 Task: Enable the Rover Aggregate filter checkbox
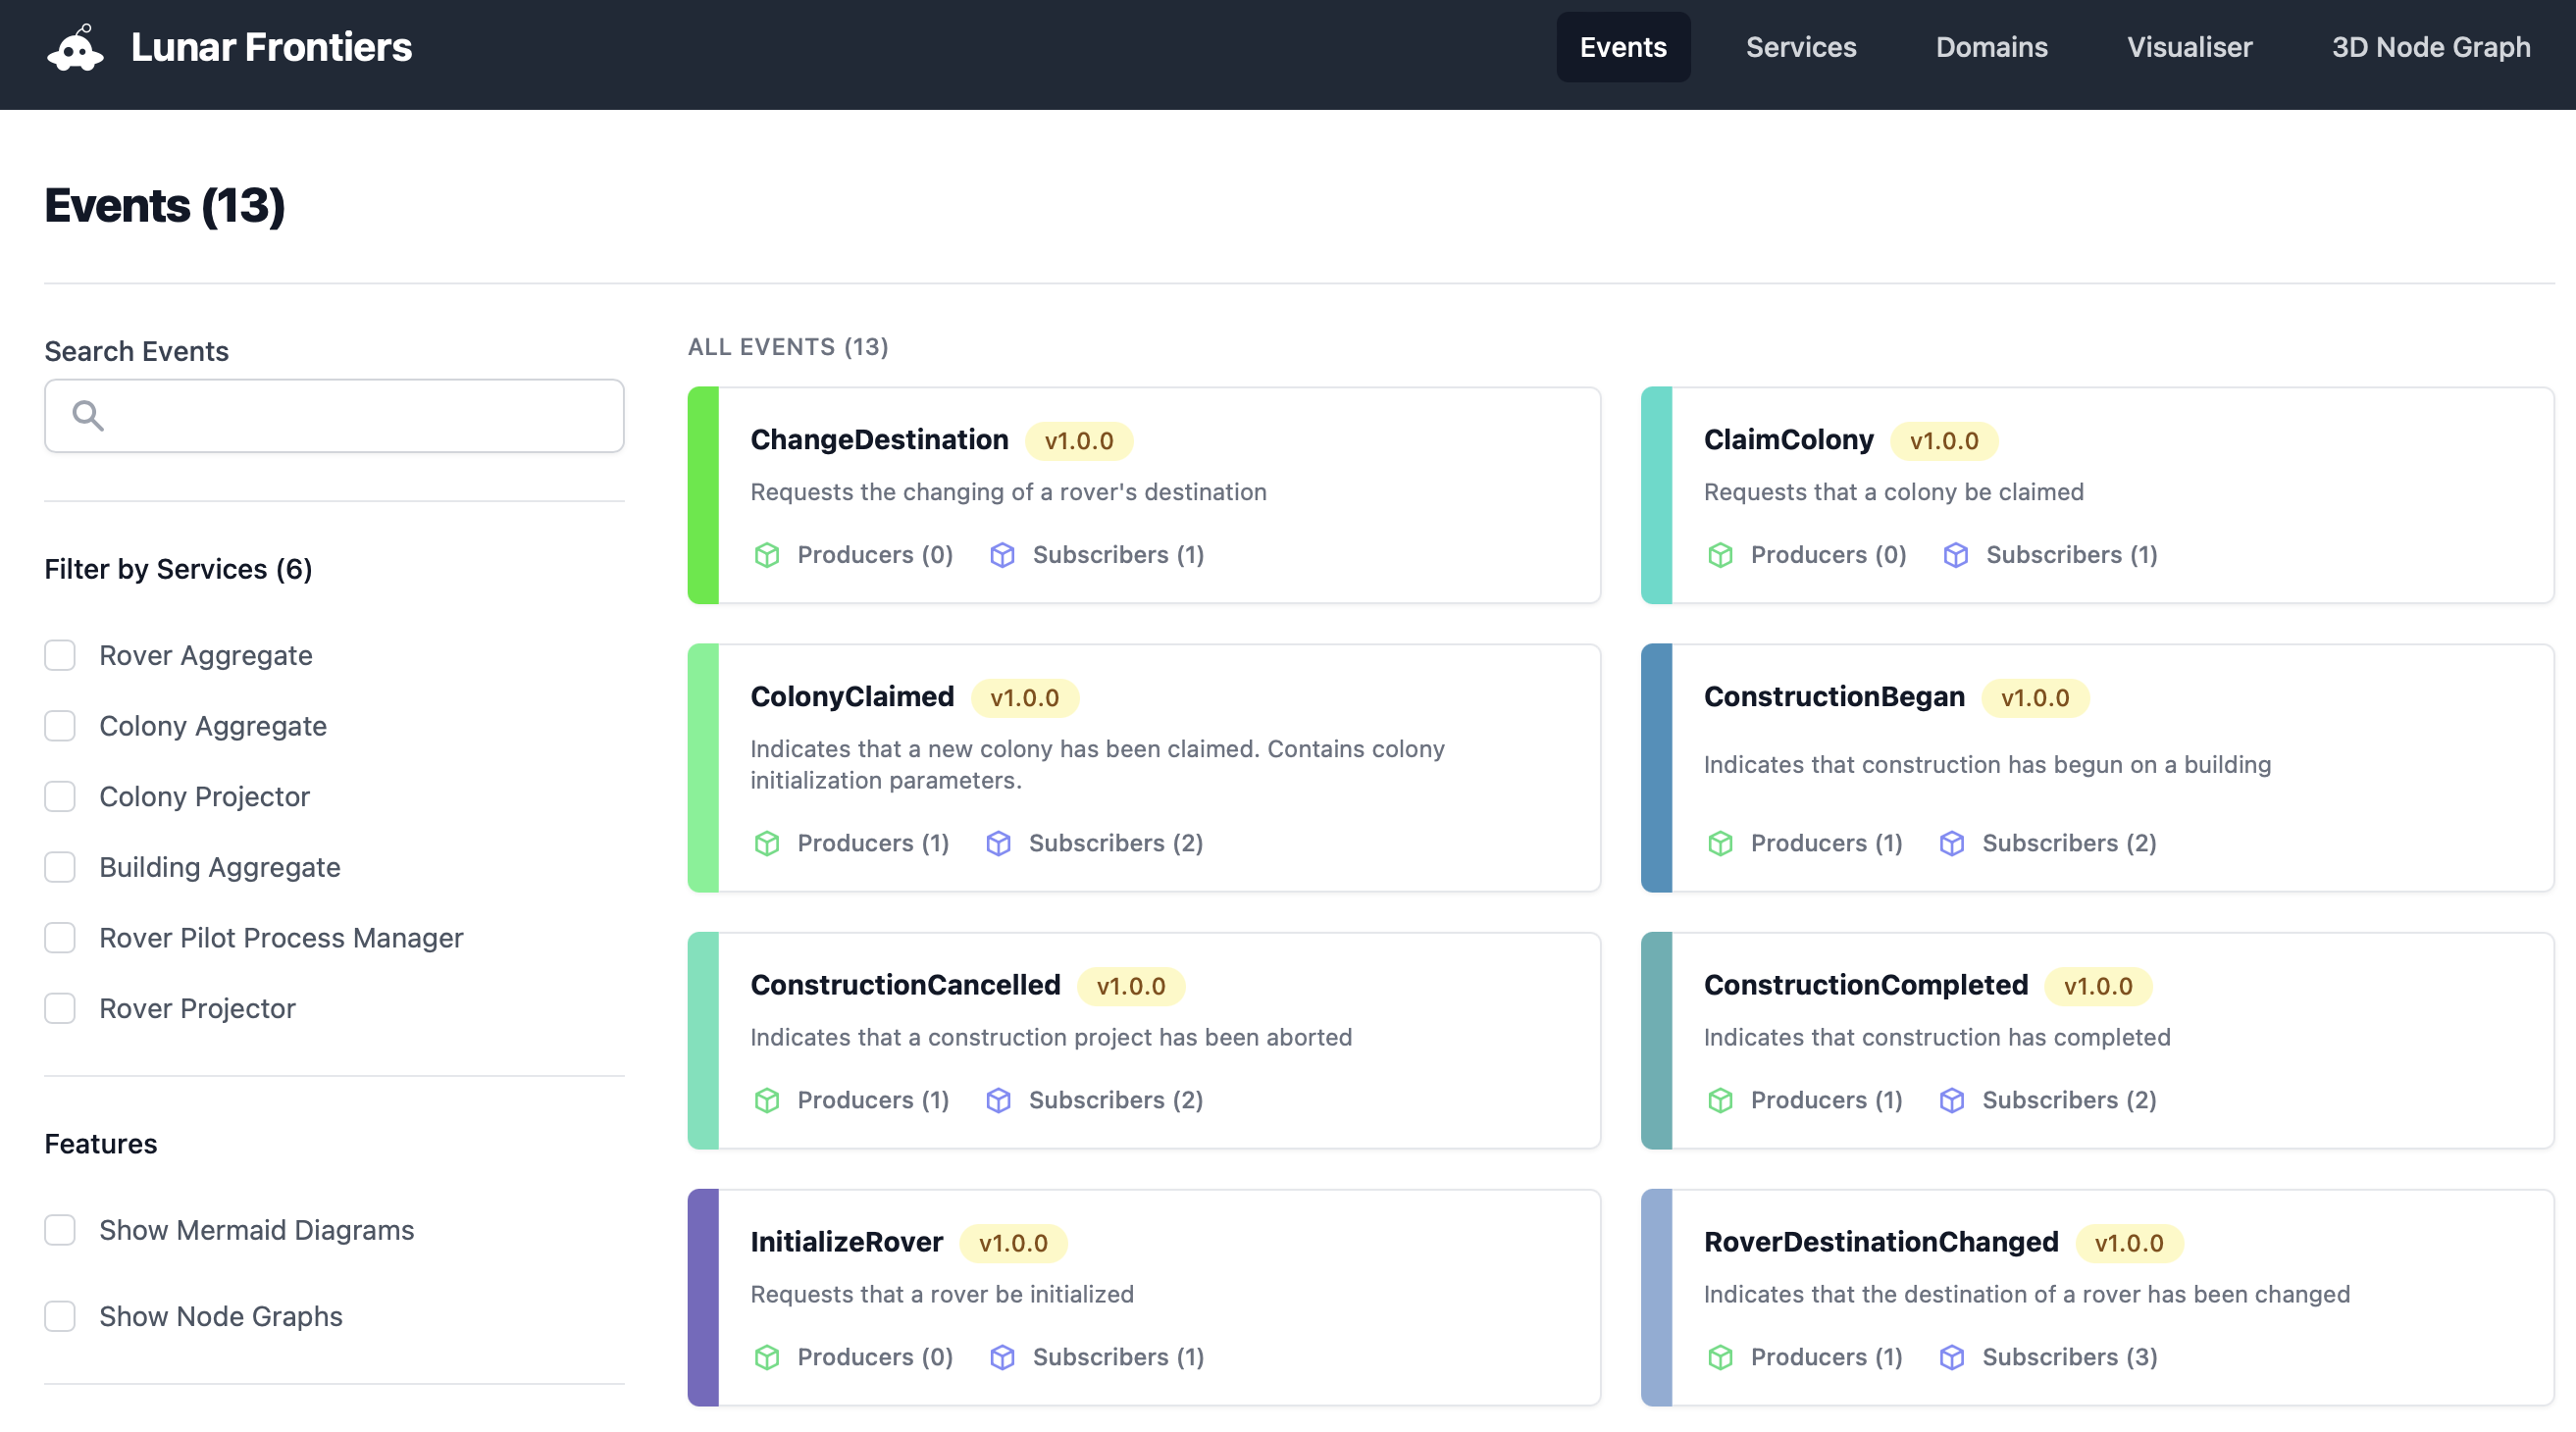pyautogui.click(x=60, y=655)
